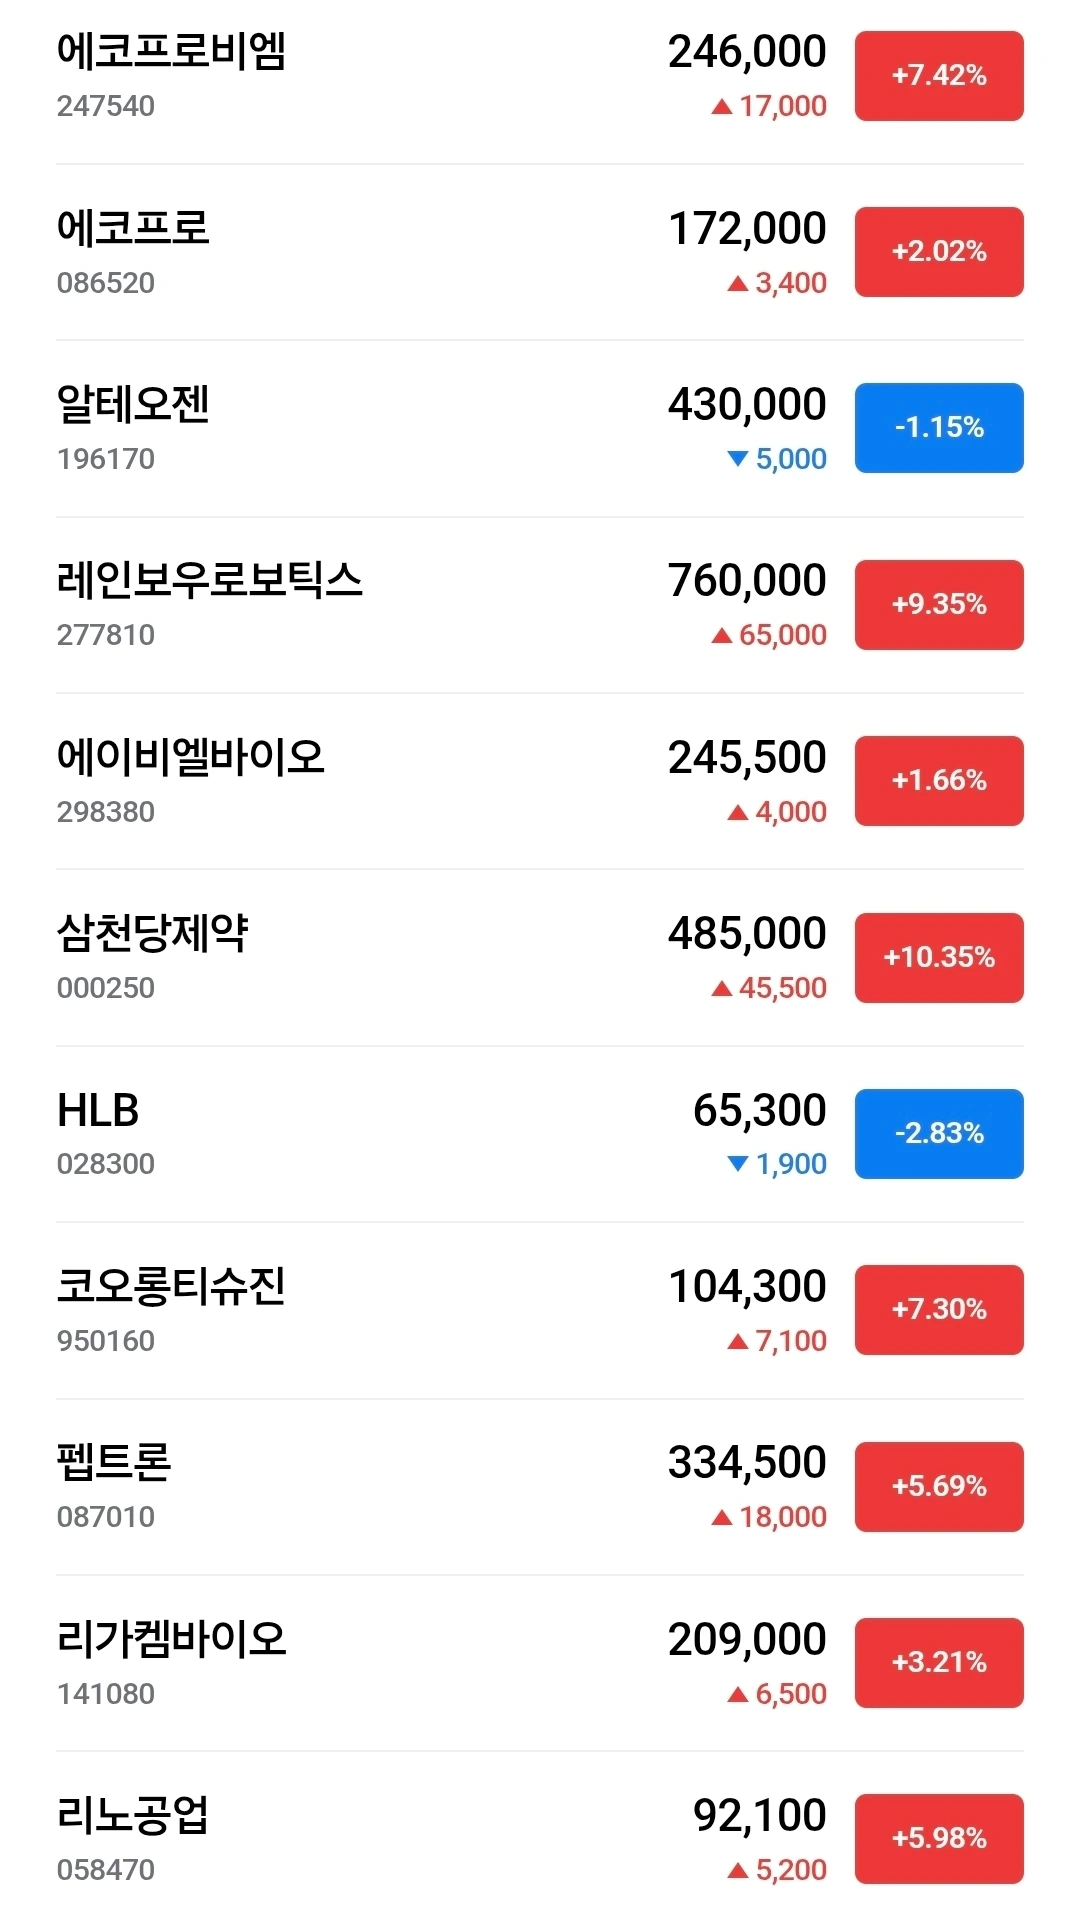This screenshot has height=1924, width=1080.
Task: Tap the +10.35% change badge
Action: click(x=939, y=958)
